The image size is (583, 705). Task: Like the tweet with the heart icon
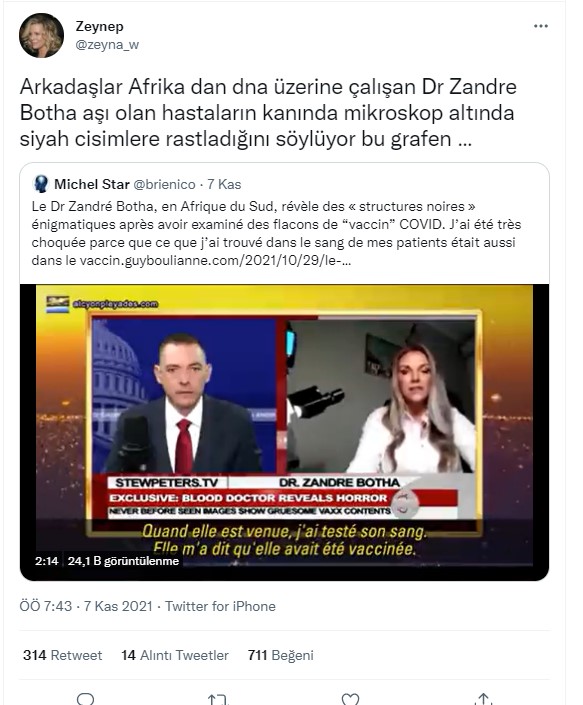350,699
